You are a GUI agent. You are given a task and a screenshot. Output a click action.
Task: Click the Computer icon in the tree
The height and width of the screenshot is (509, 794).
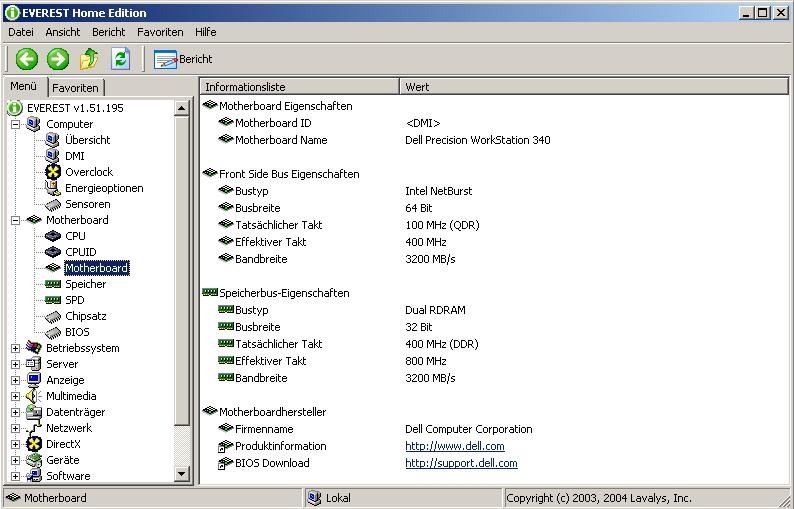pos(33,124)
